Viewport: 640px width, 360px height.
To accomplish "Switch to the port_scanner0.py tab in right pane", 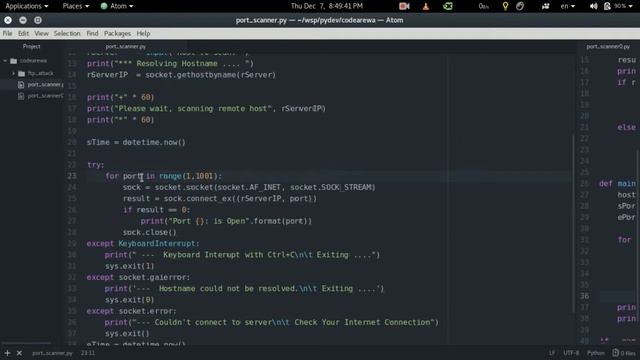I will coord(608,47).
